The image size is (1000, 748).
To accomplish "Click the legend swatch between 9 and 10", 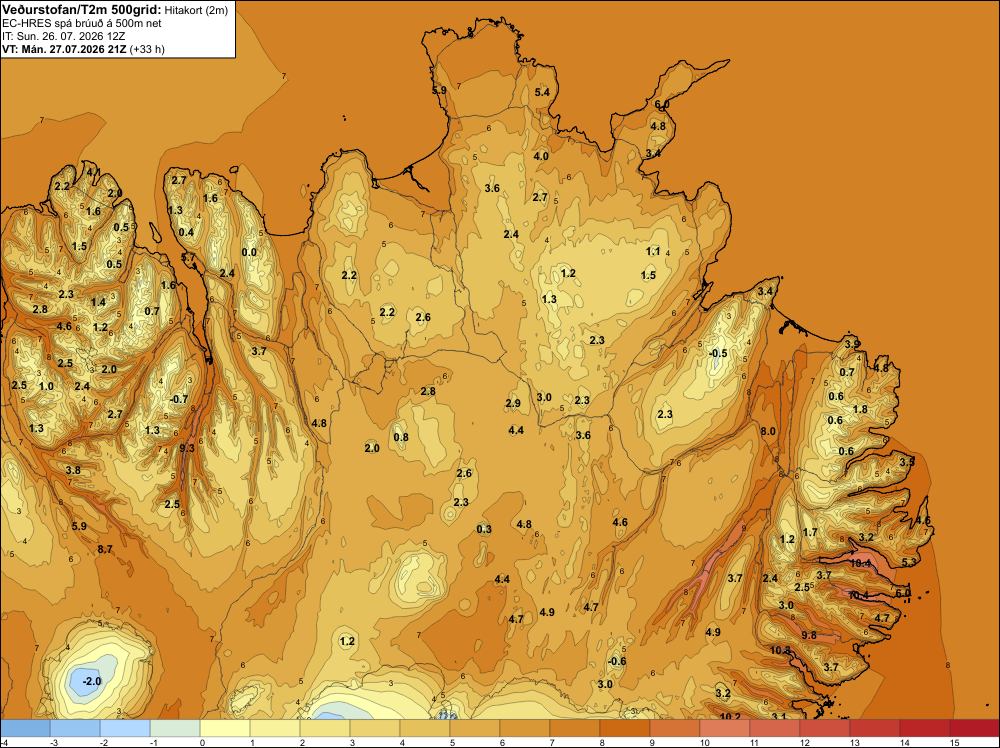I will click(x=674, y=728).
